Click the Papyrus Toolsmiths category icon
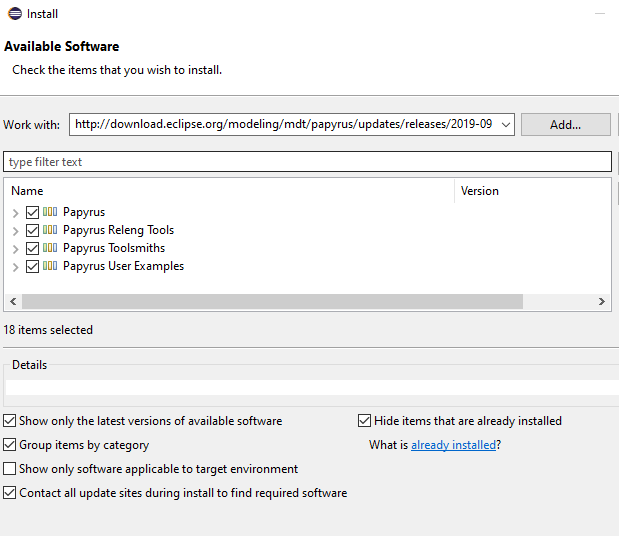Viewport: 619px width, 536px height. (50, 248)
